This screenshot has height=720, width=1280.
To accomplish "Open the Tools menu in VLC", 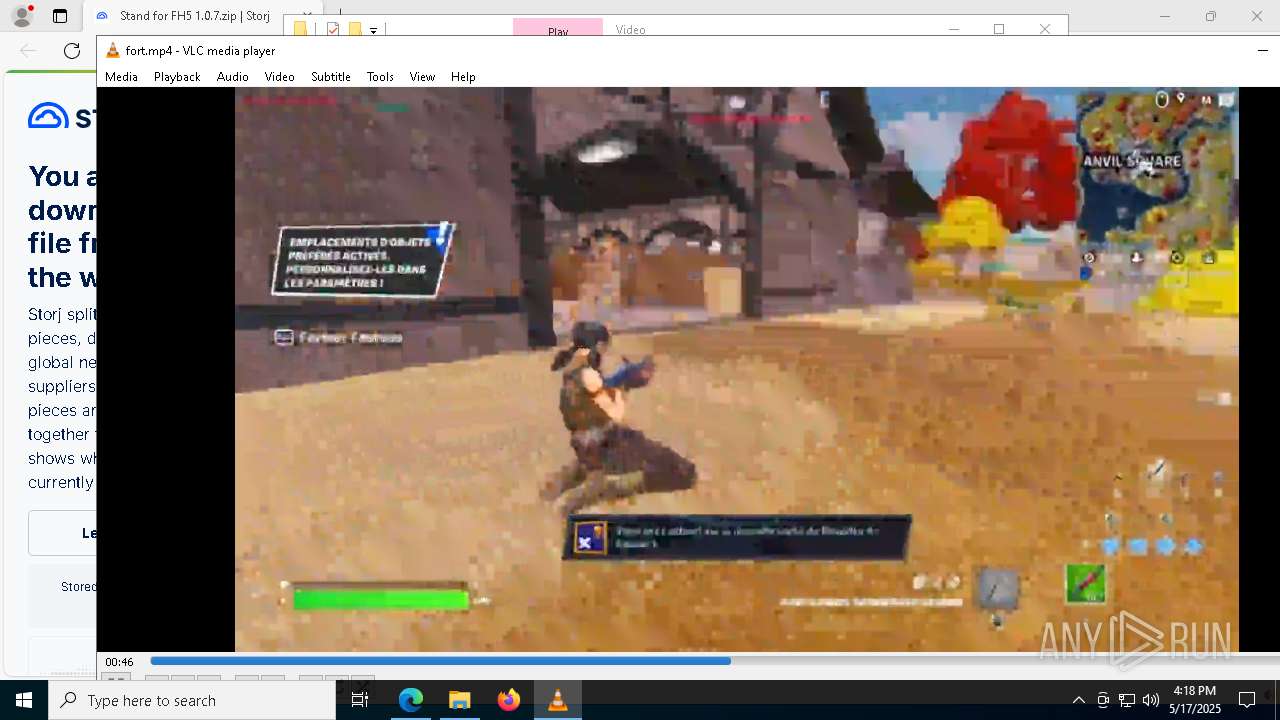I will 380,76.
